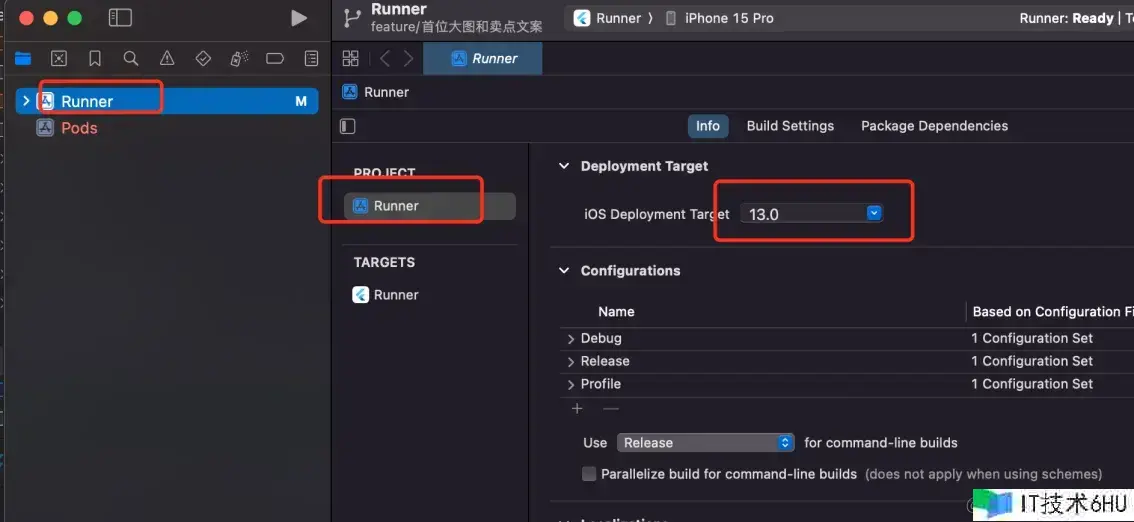Open the Find navigator magnifier icon
Viewport: 1134px width, 522px height.
click(131, 59)
